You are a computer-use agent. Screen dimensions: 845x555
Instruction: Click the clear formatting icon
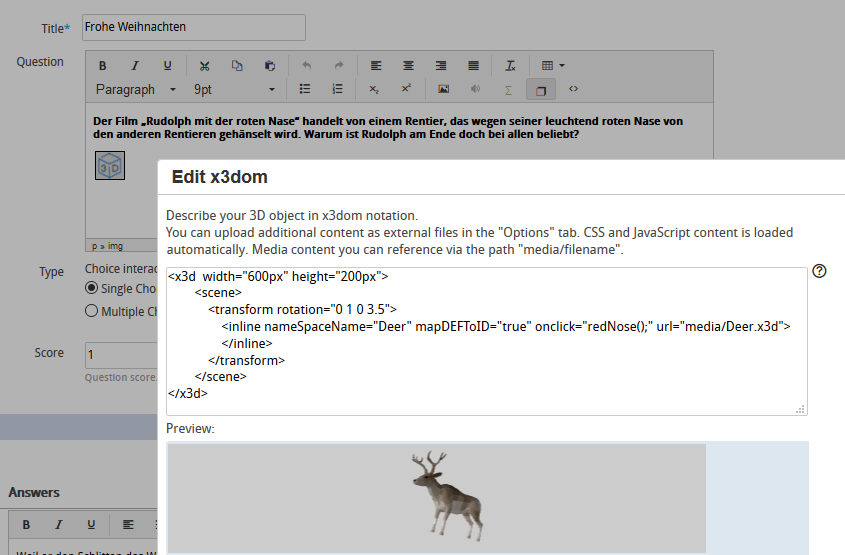pos(510,66)
